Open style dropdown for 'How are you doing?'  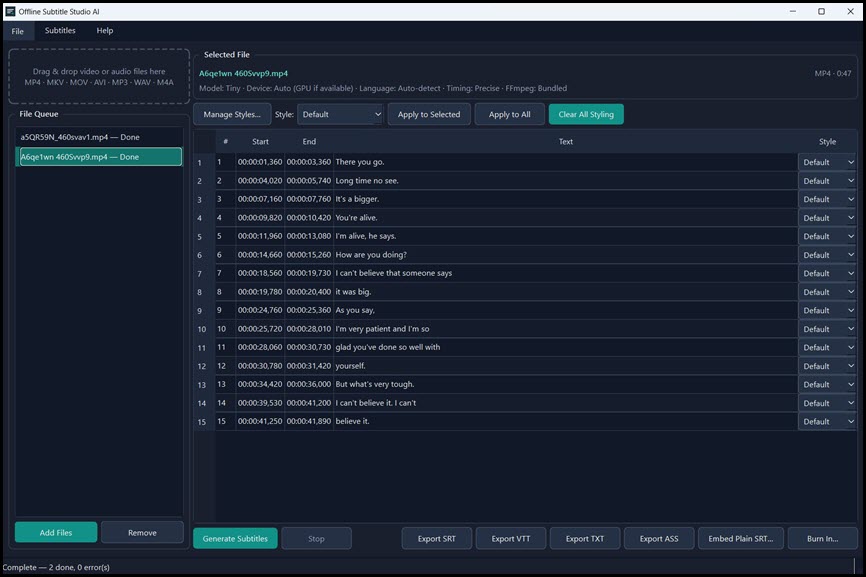(x=827, y=255)
